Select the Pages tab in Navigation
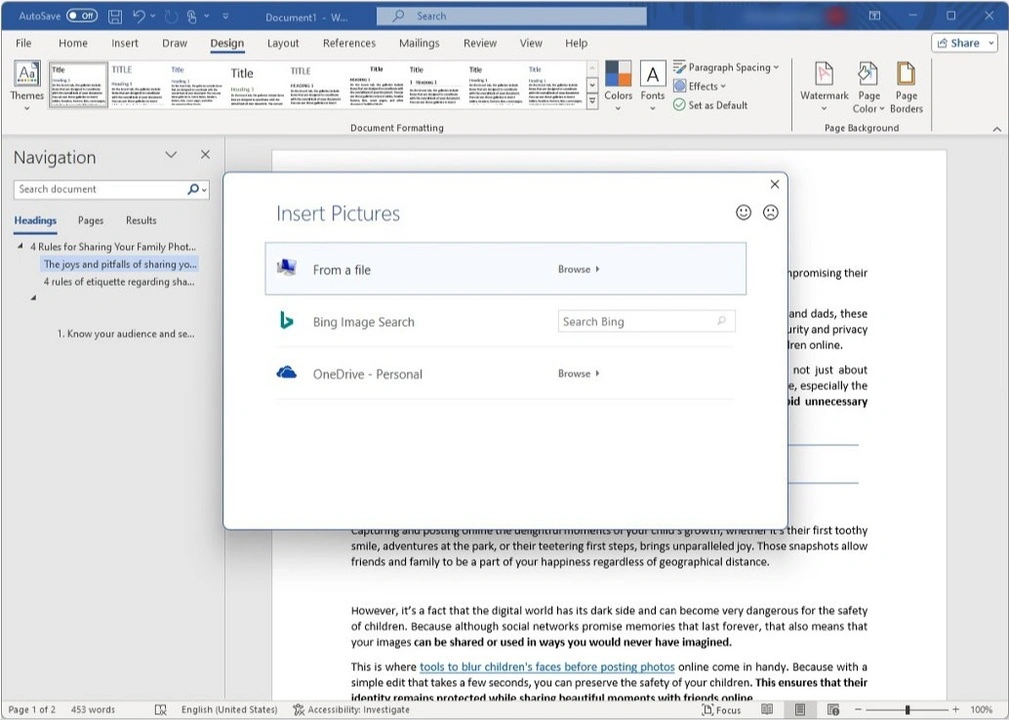This screenshot has width=1009, height=720. tap(91, 220)
